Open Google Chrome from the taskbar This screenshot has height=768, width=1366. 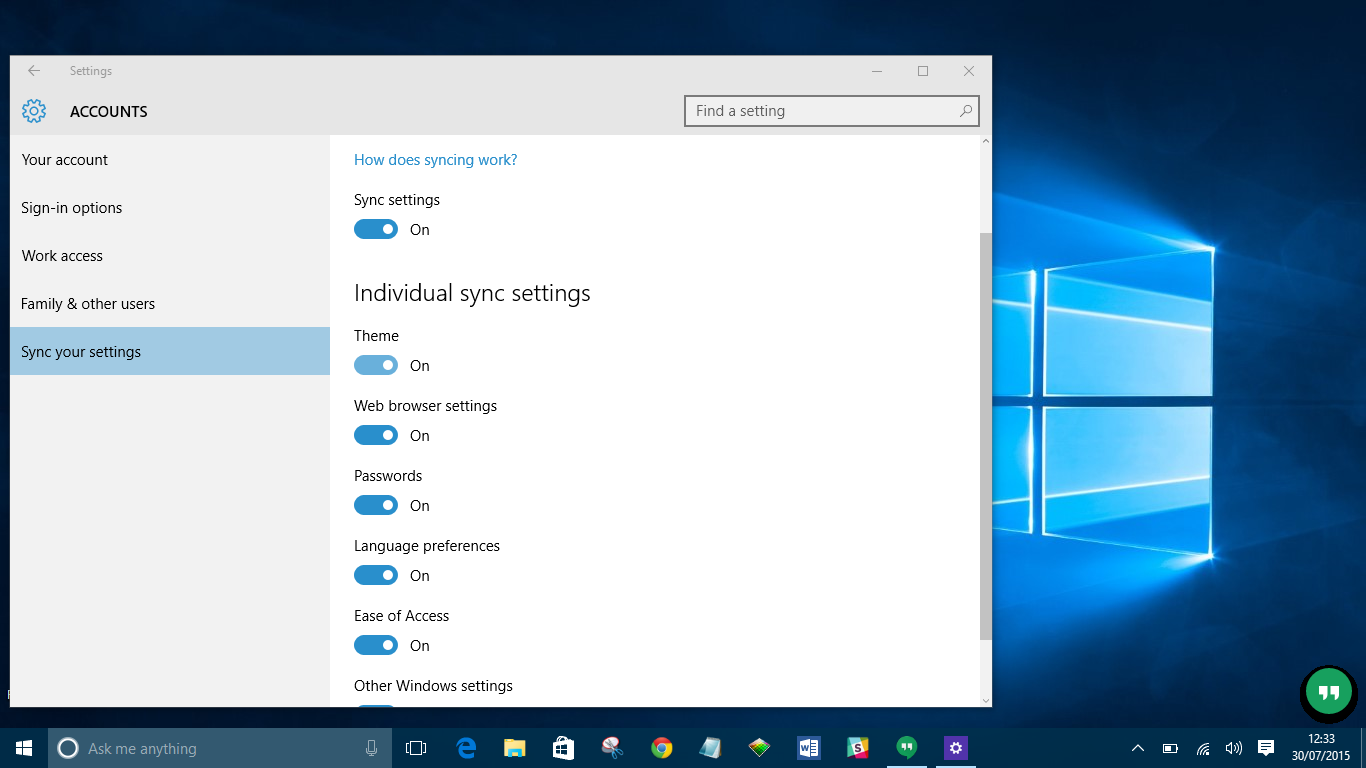click(x=661, y=748)
